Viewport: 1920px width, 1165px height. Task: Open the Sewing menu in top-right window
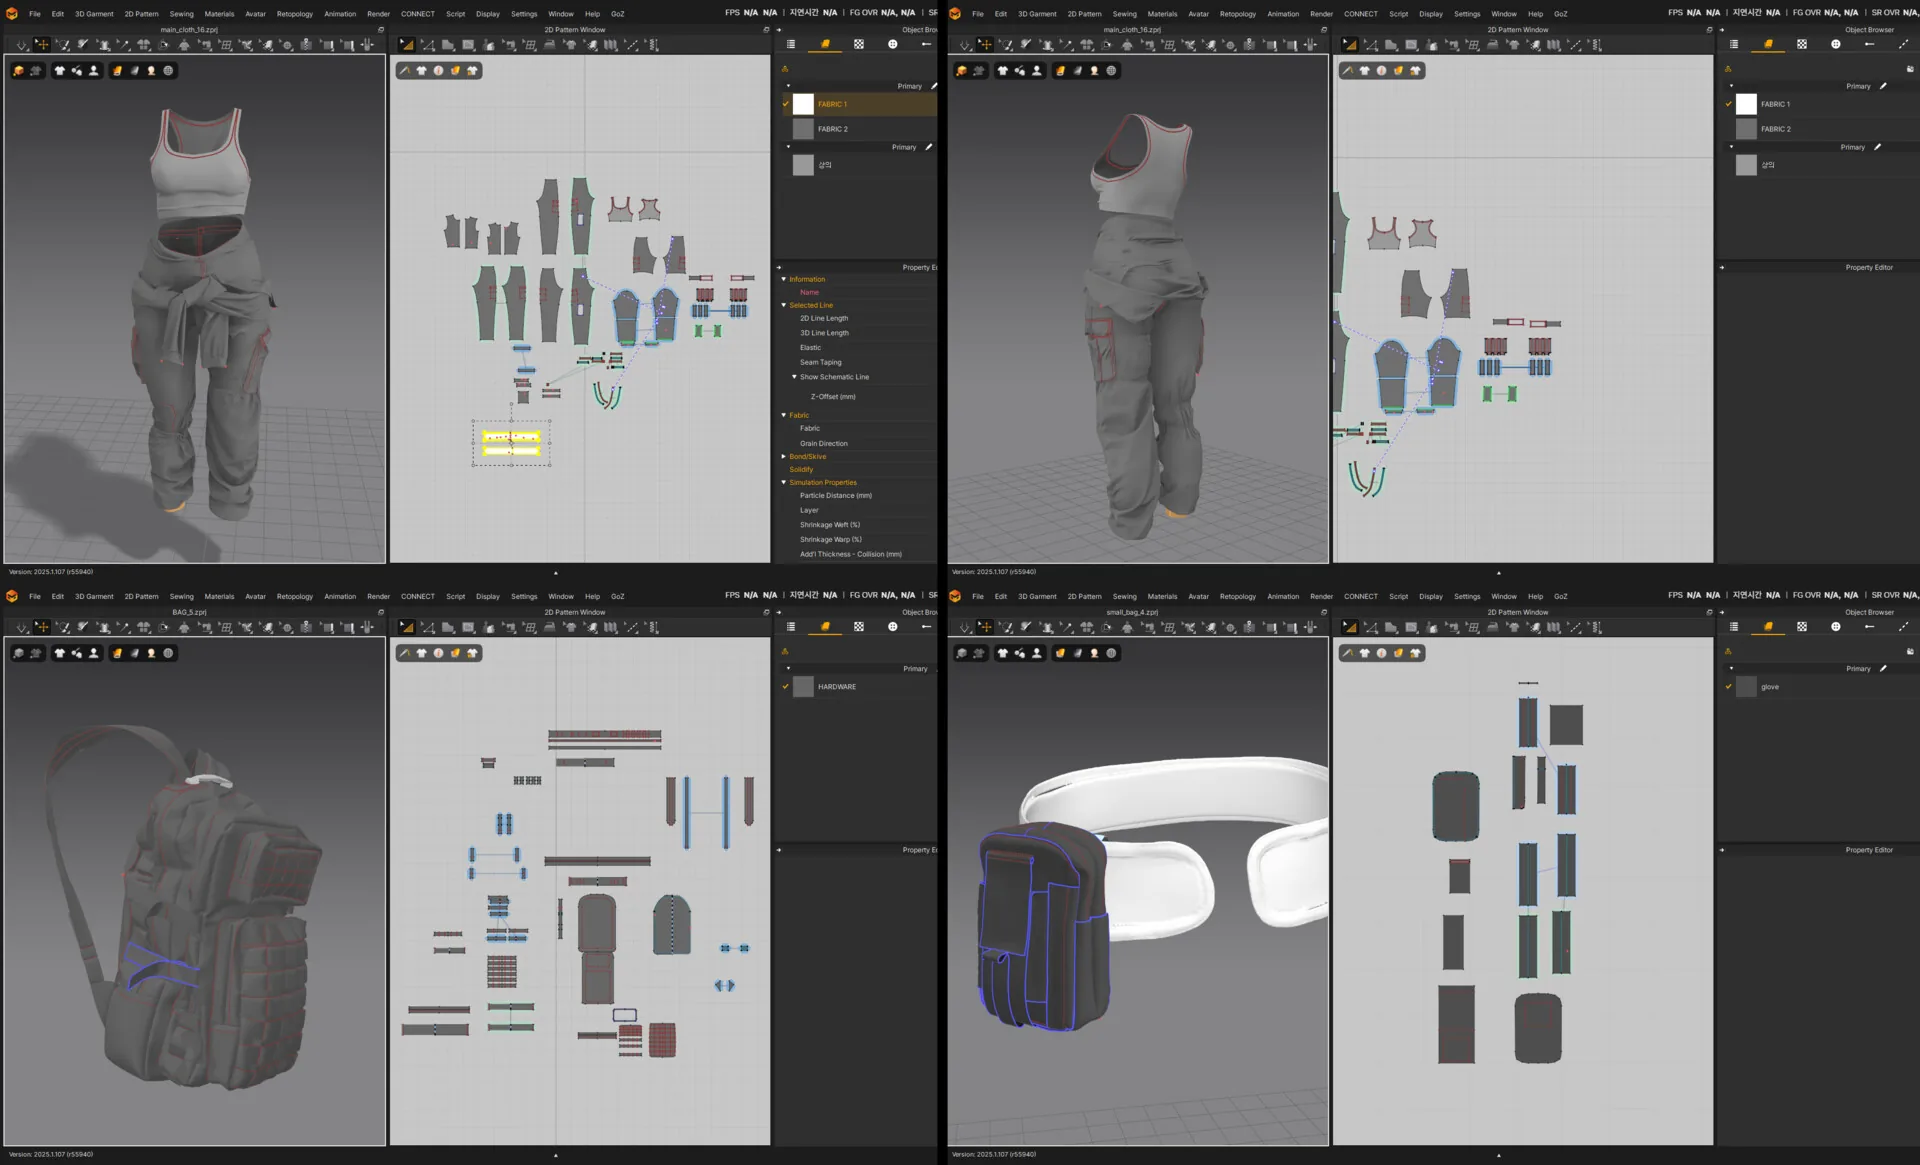click(1125, 14)
